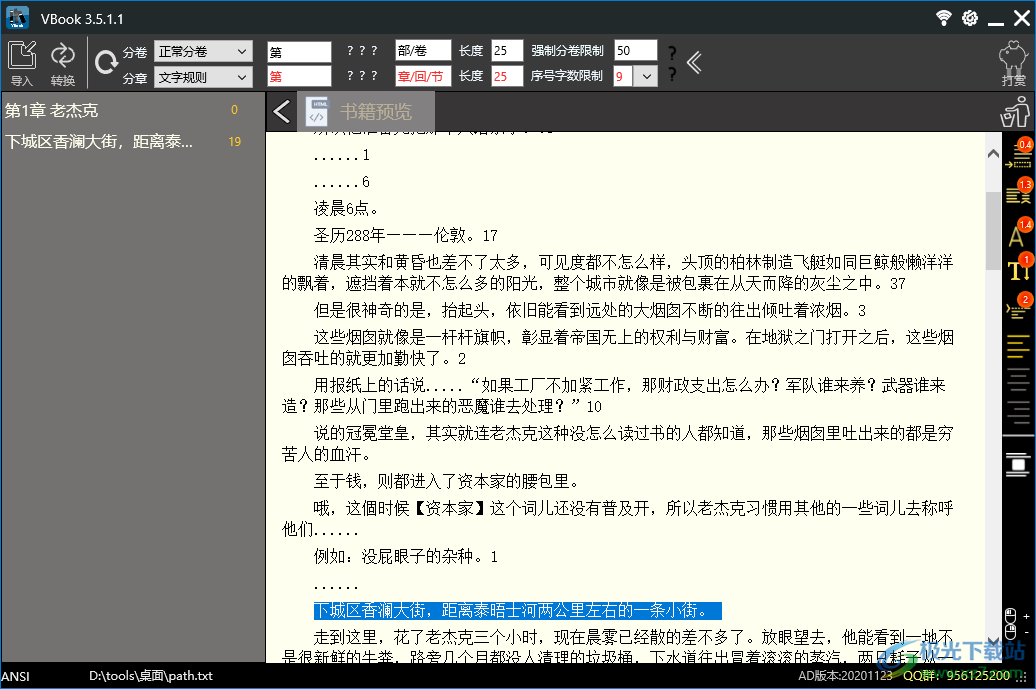Open the 文字规则 chapter rule dropdown
This screenshot has height=689, width=1036.
click(203, 76)
